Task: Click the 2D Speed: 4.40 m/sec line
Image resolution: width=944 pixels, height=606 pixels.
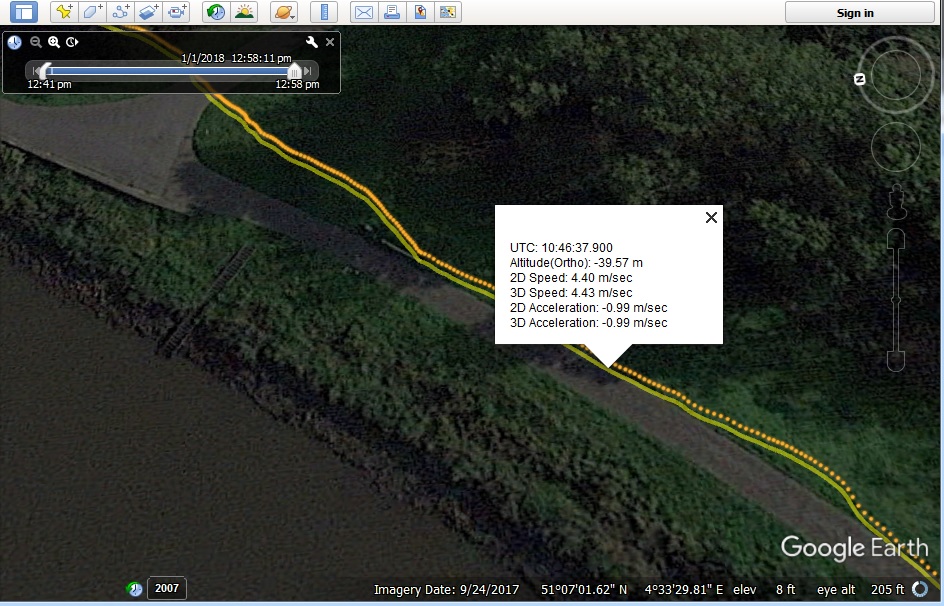Action: 571,277
